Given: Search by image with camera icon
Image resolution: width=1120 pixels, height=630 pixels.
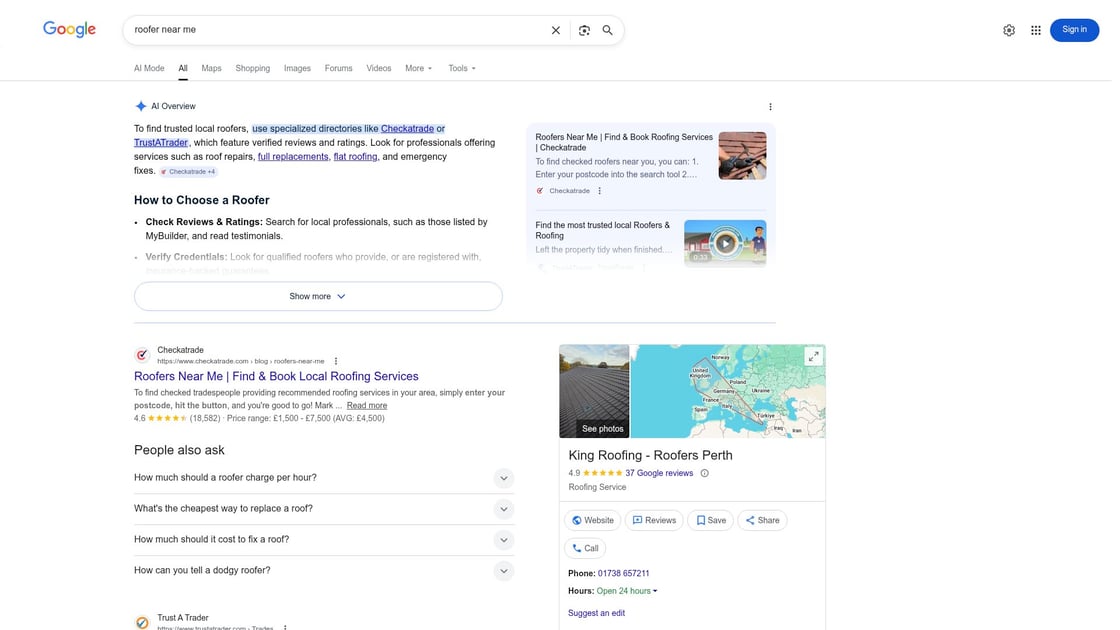Looking at the screenshot, I should point(584,30).
